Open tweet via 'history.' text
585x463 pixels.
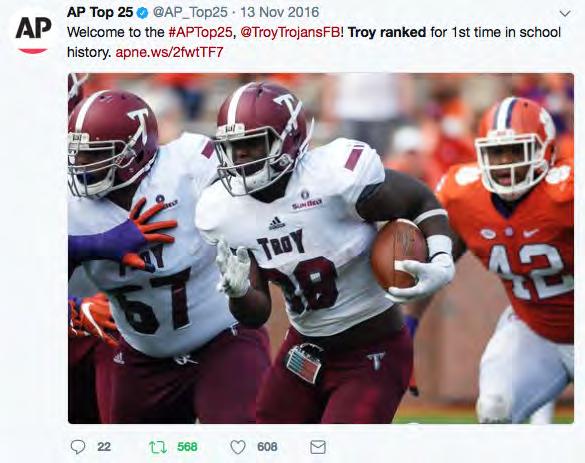89,52
